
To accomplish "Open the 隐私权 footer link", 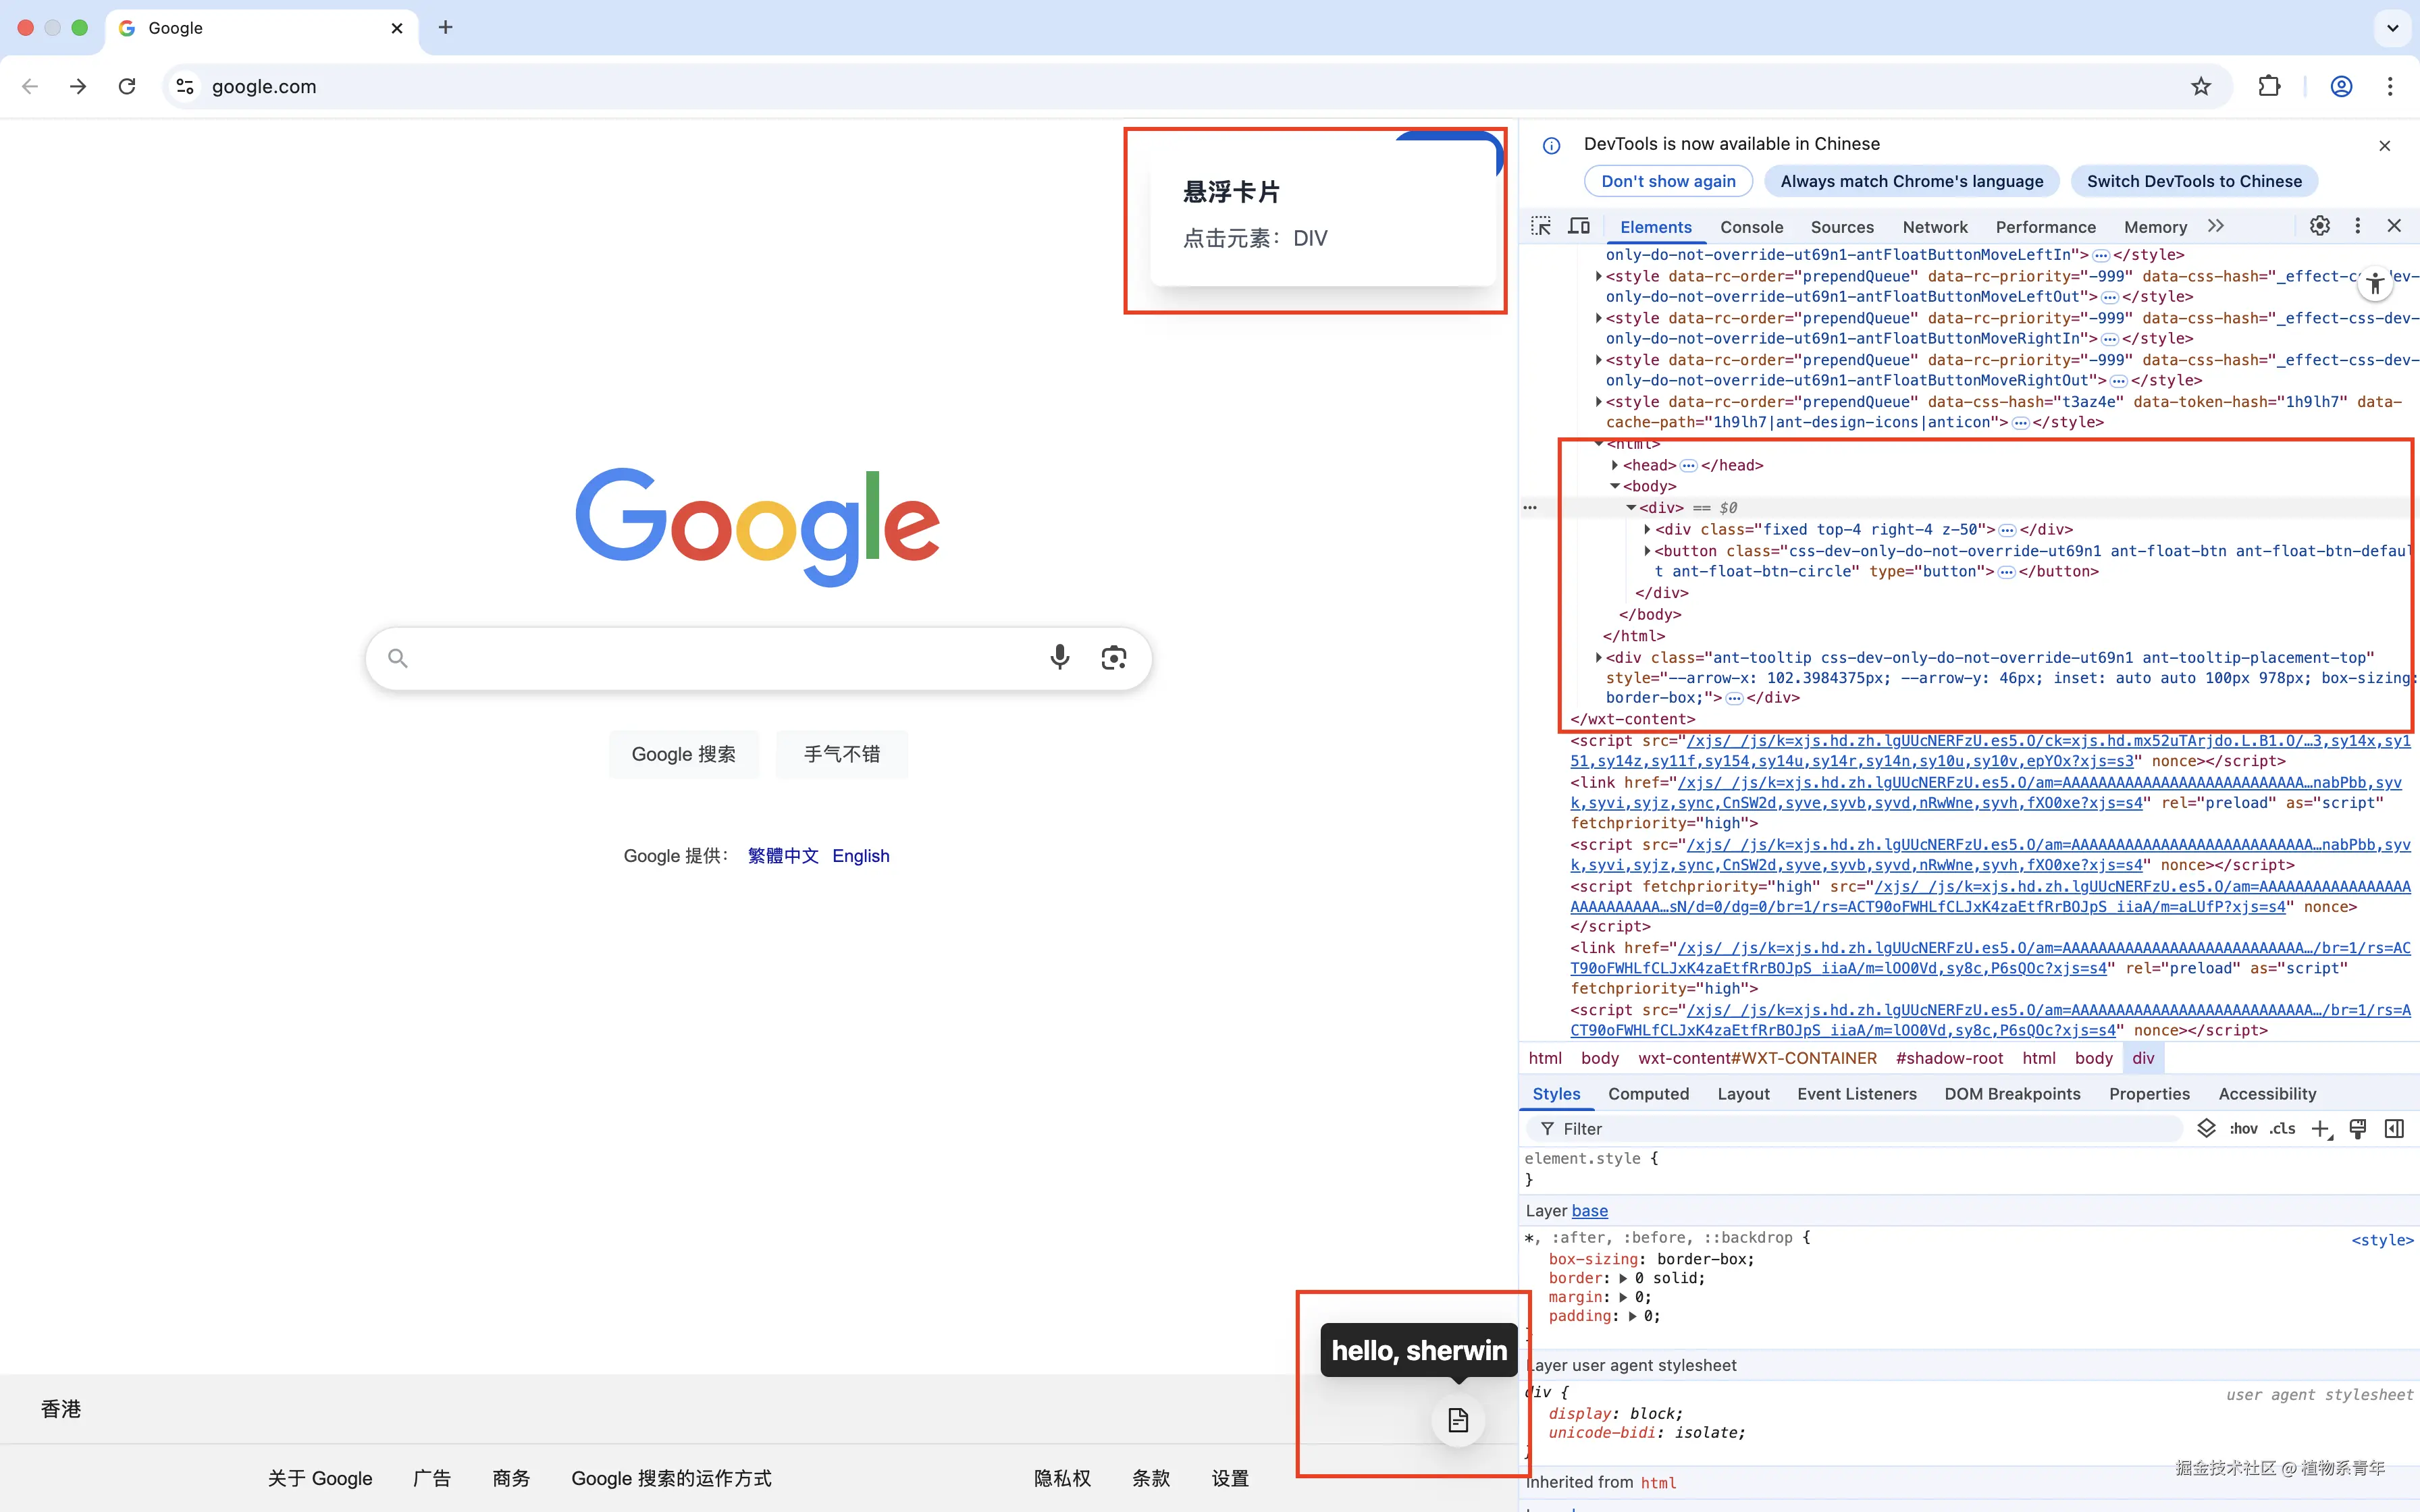I will click(1062, 1478).
